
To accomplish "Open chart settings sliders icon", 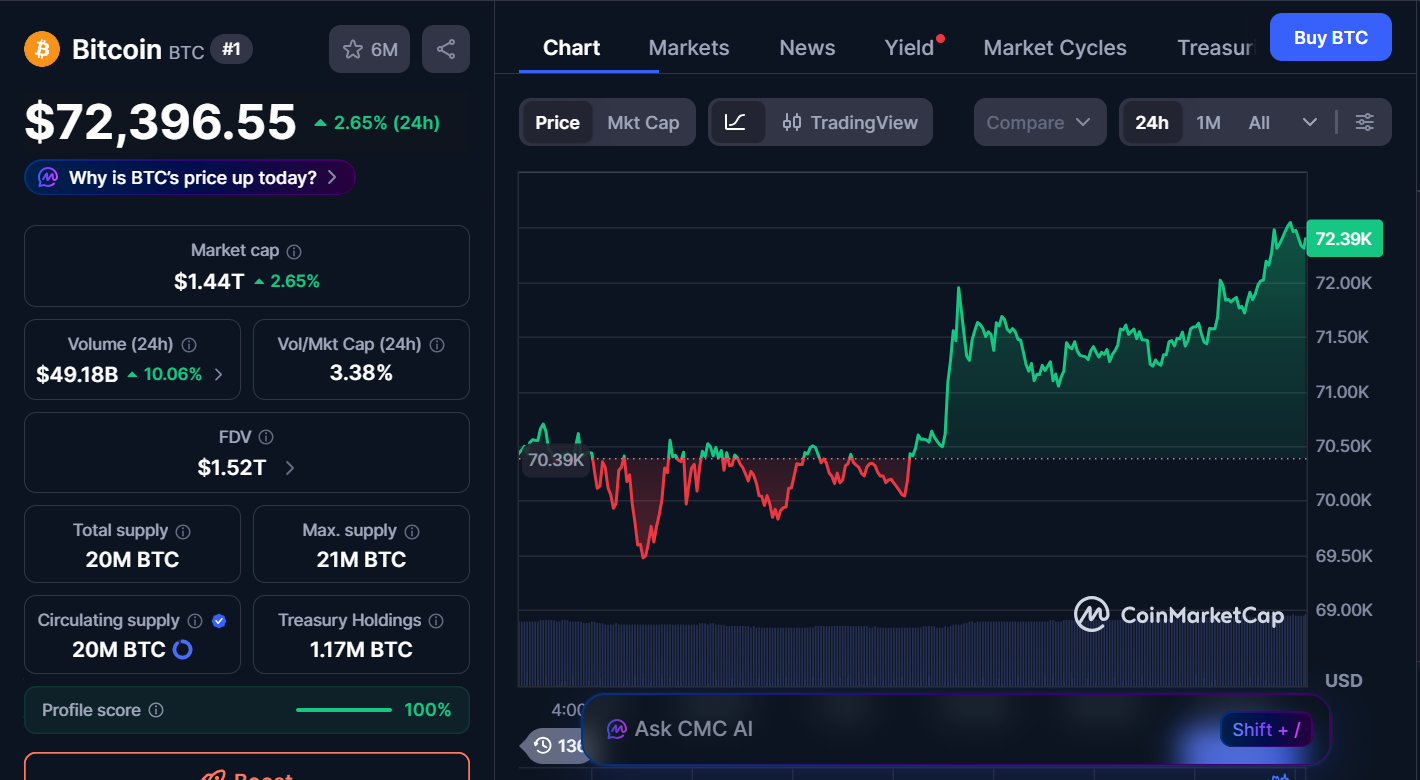I will 1364,122.
